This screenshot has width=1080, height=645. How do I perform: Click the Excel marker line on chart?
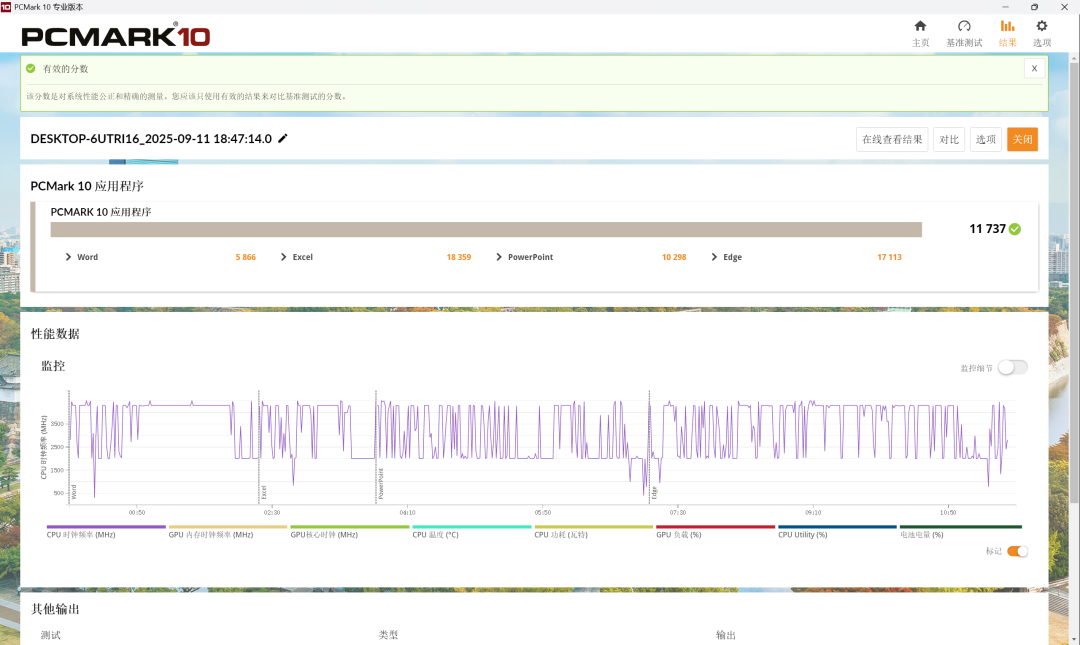click(259, 448)
